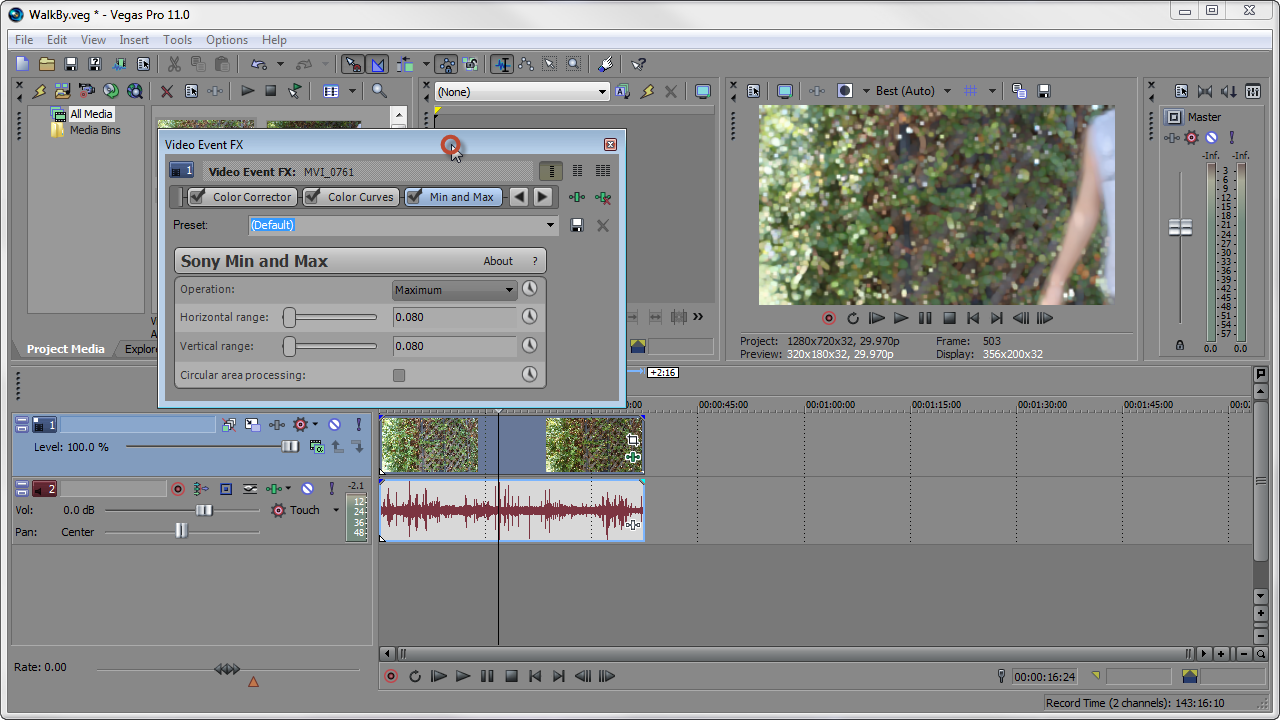Mute audio track 2
The height and width of the screenshot is (720, 1280).
point(308,489)
